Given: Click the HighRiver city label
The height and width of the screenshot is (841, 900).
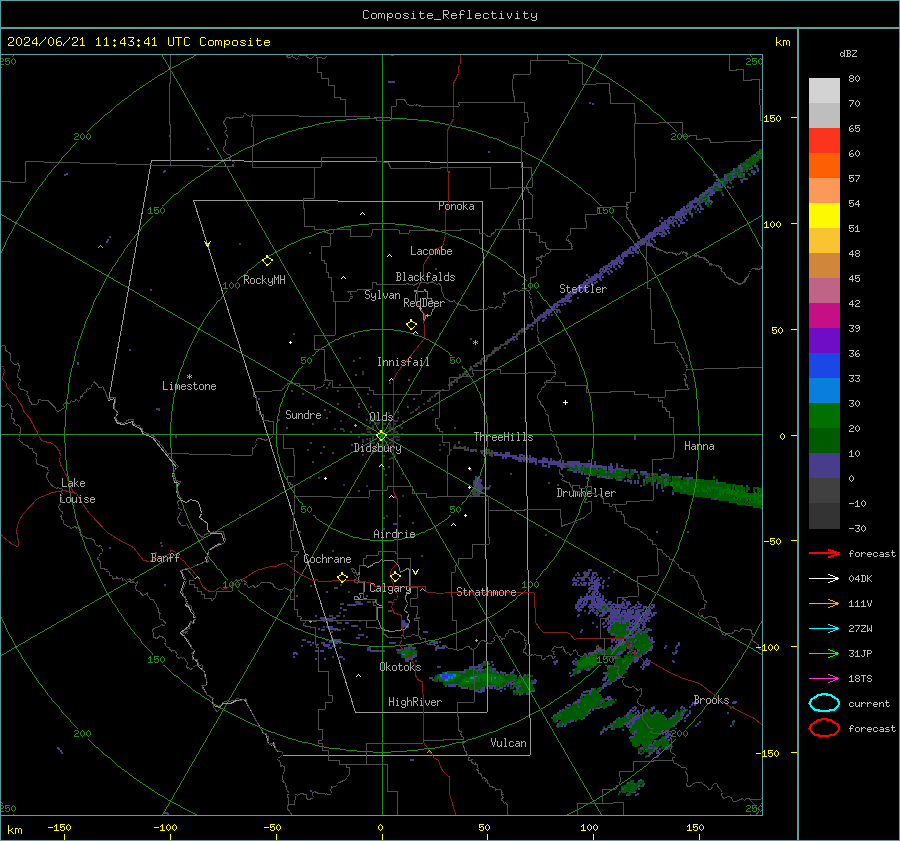Looking at the screenshot, I should (x=415, y=702).
